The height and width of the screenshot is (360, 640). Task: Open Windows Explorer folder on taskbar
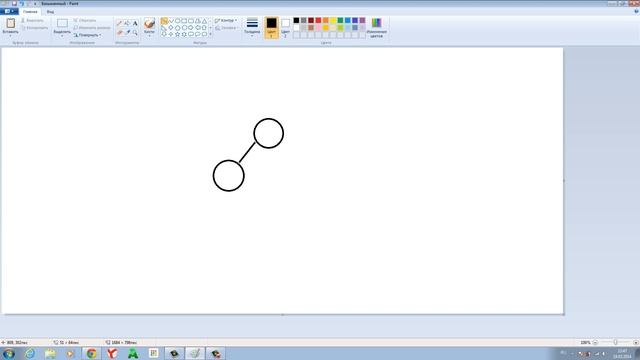click(x=50, y=353)
